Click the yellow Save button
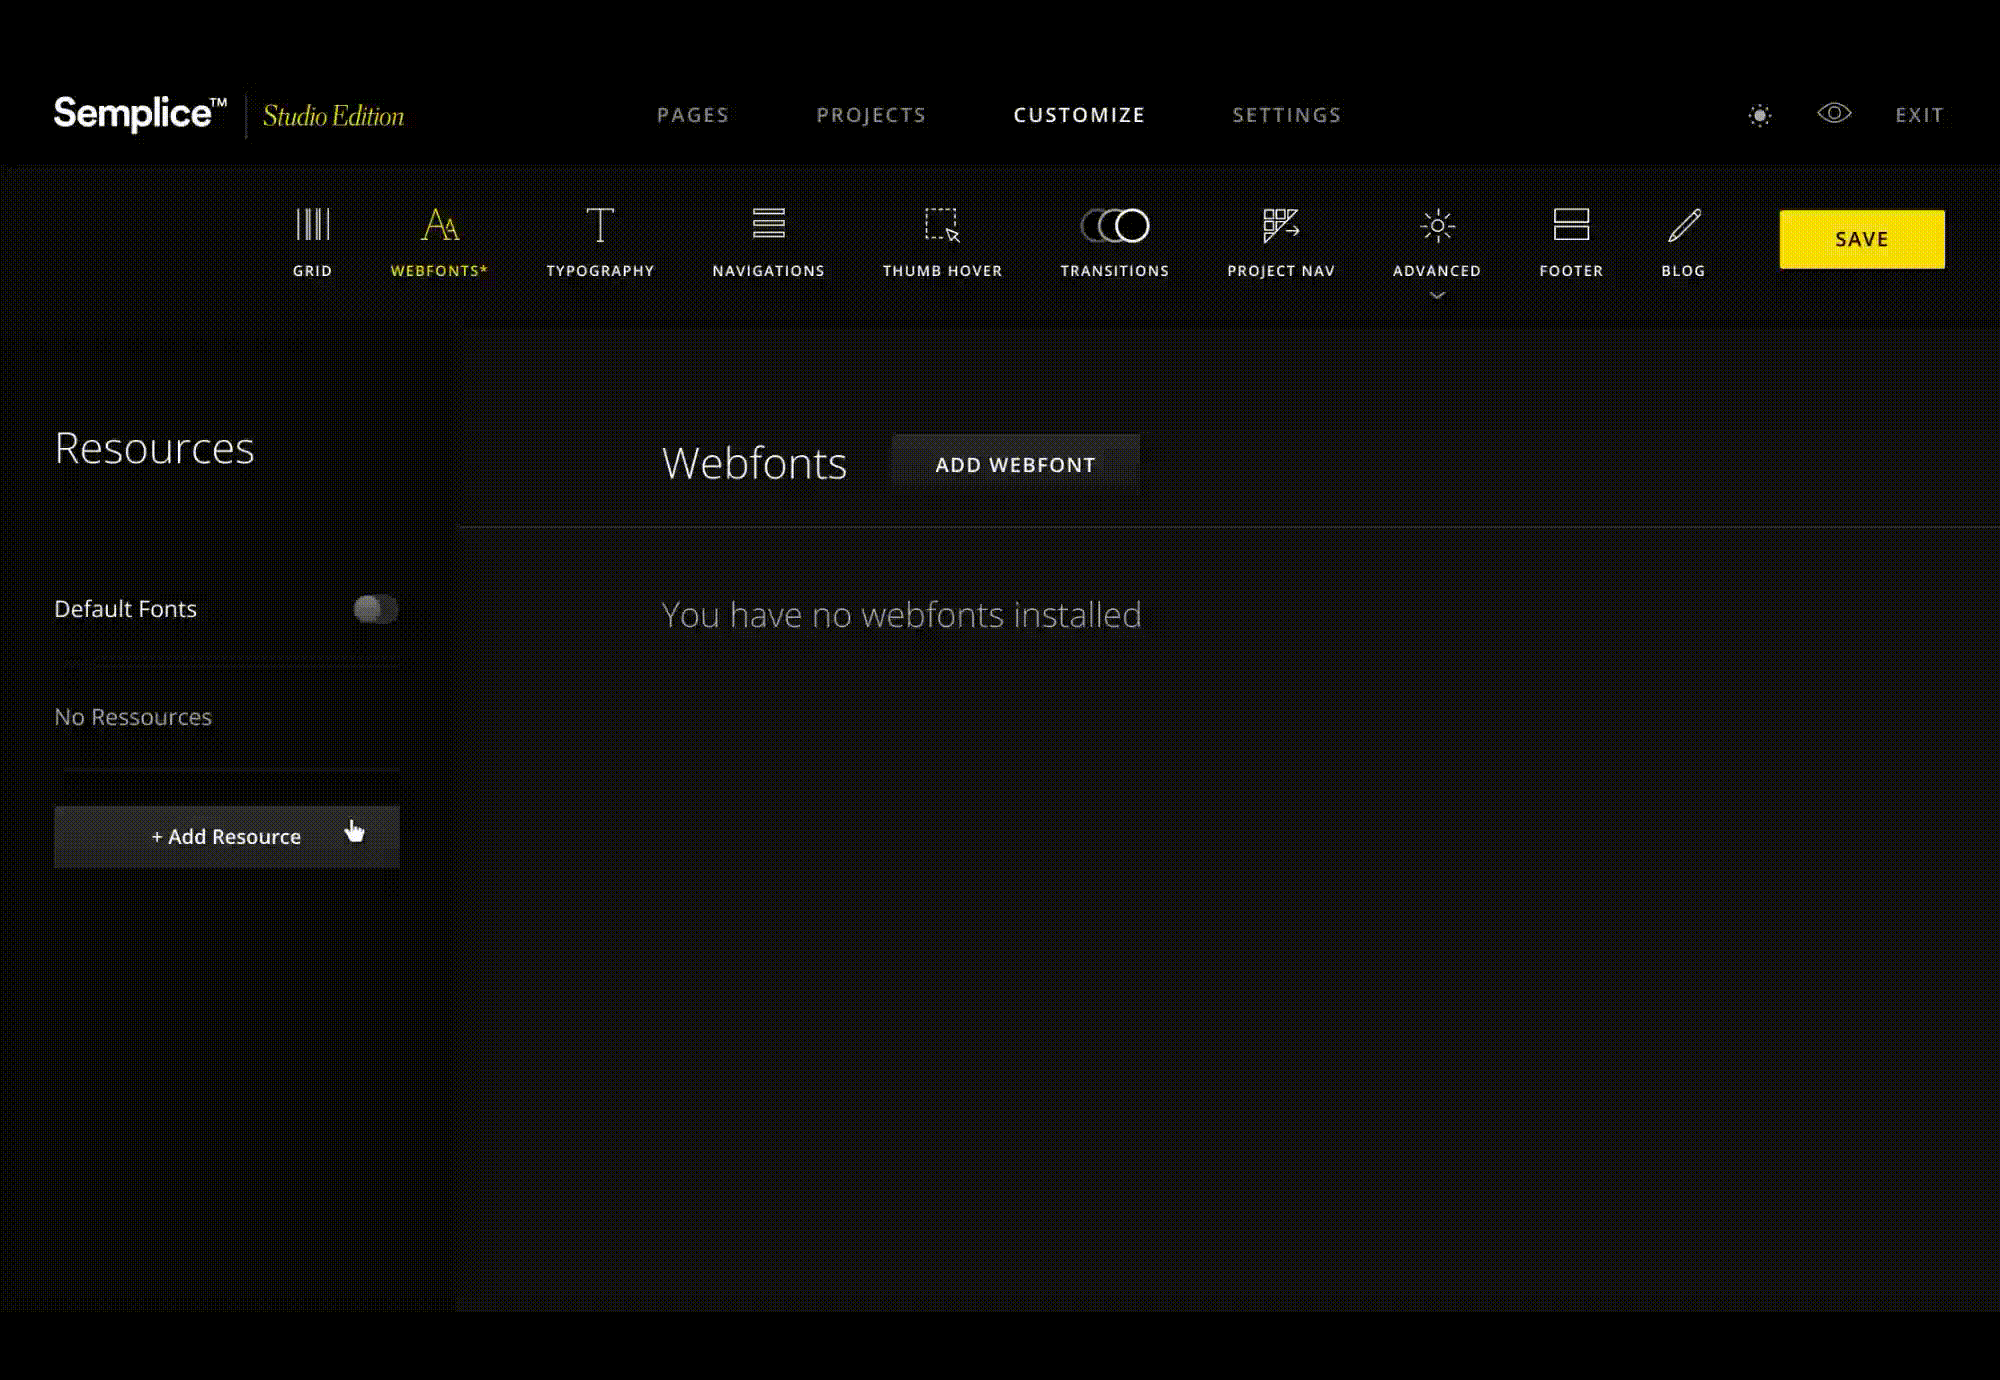2000x1380 pixels. (x=1861, y=239)
